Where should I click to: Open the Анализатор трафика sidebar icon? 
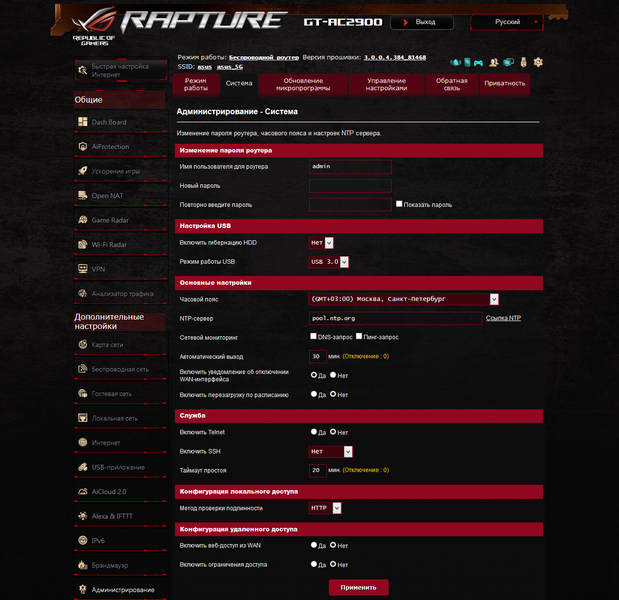pyautogui.click(x=83, y=293)
